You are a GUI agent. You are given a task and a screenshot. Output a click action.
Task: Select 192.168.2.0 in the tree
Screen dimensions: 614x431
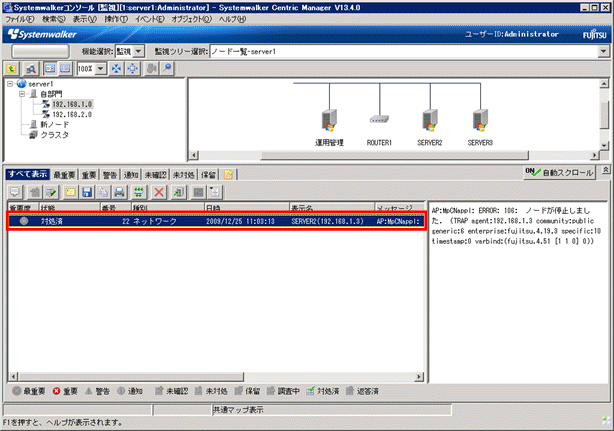(x=72, y=114)
